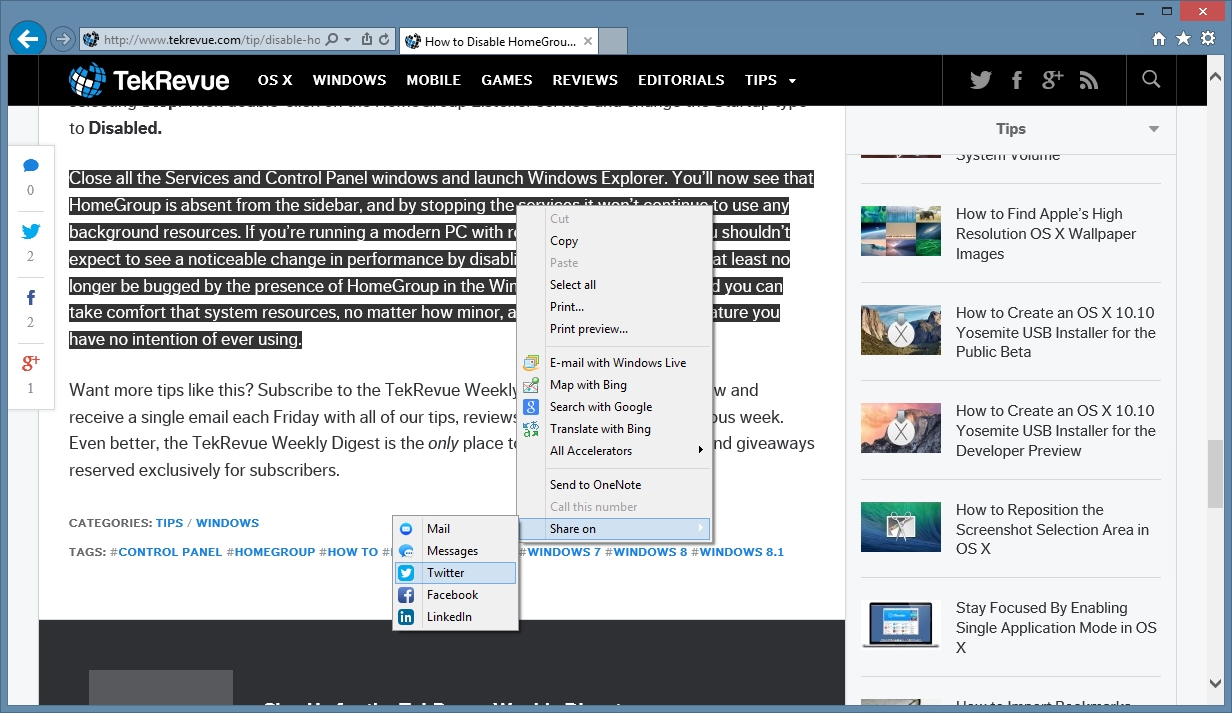The height and width of the screenshot is (713, 1232).
Task: Open a new blank tab
Action: click(614, 42)
